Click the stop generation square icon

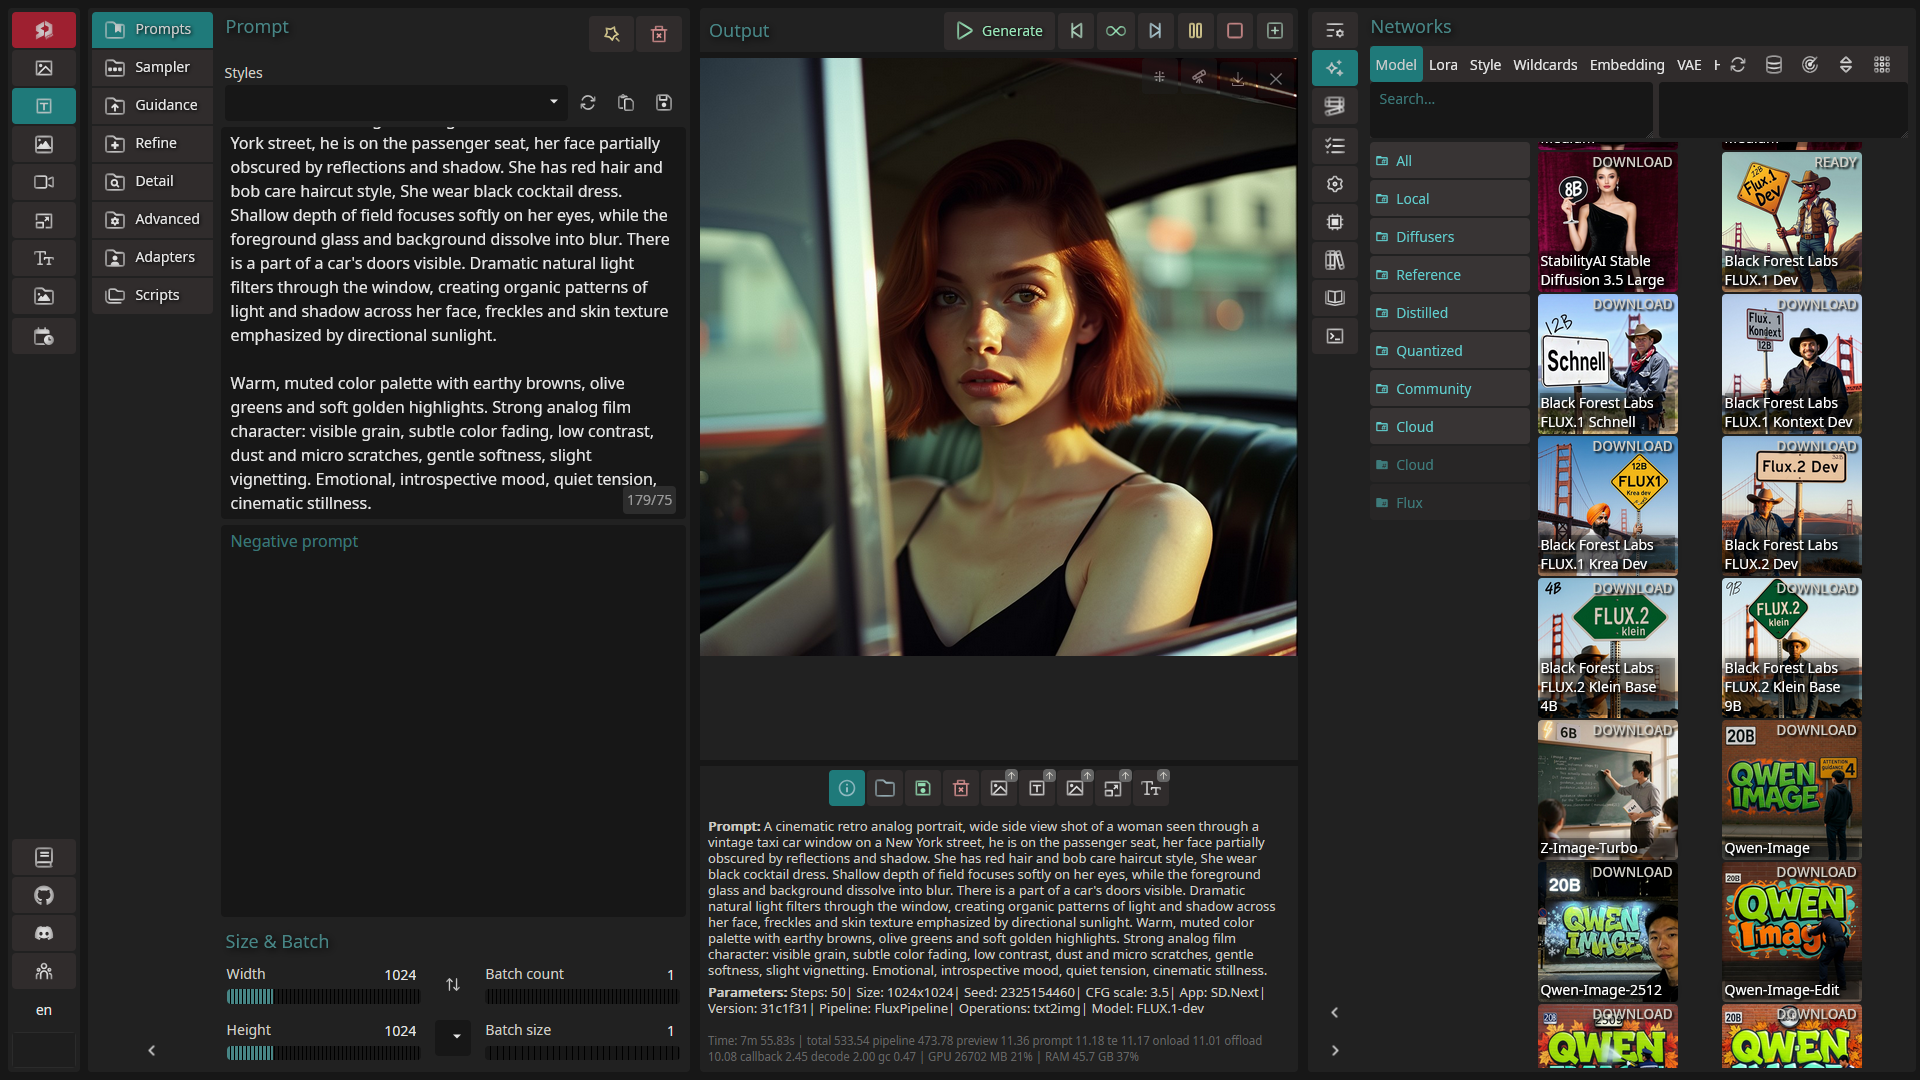pyautogui.click(x=1235, y=30)
